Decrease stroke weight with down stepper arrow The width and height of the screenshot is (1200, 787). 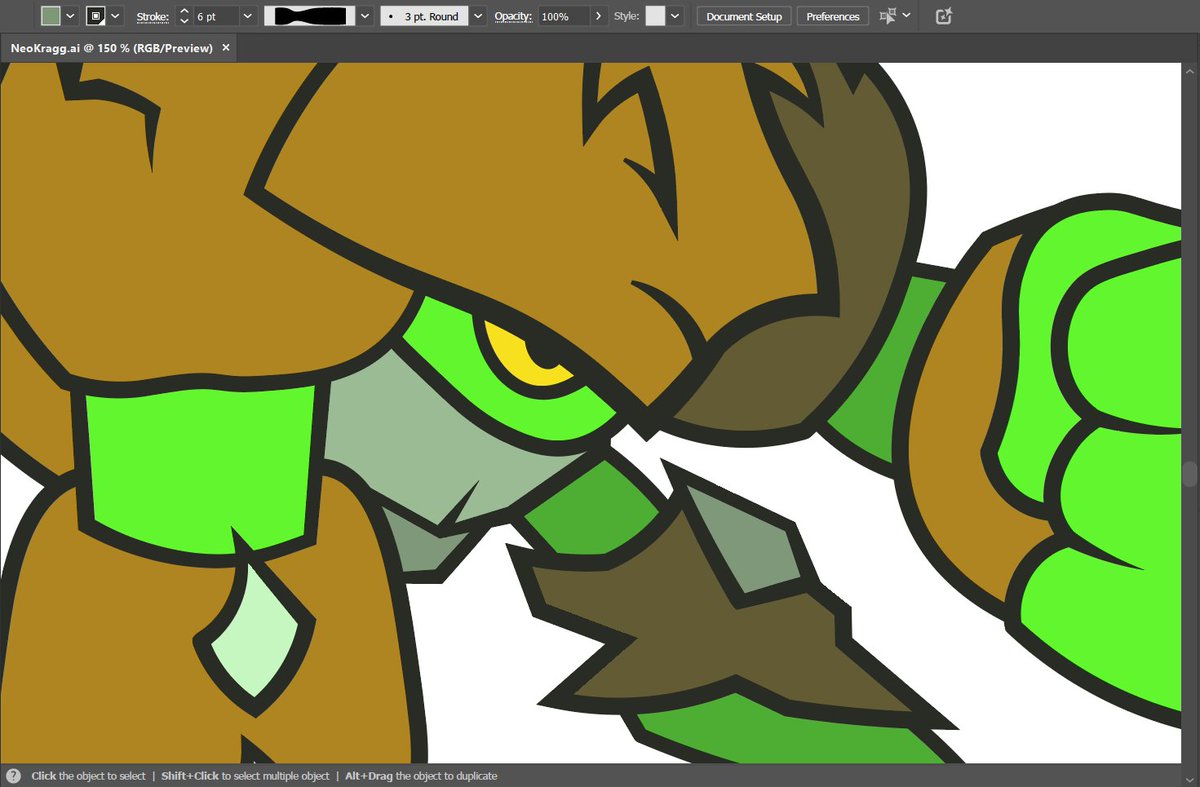point(184,22)
